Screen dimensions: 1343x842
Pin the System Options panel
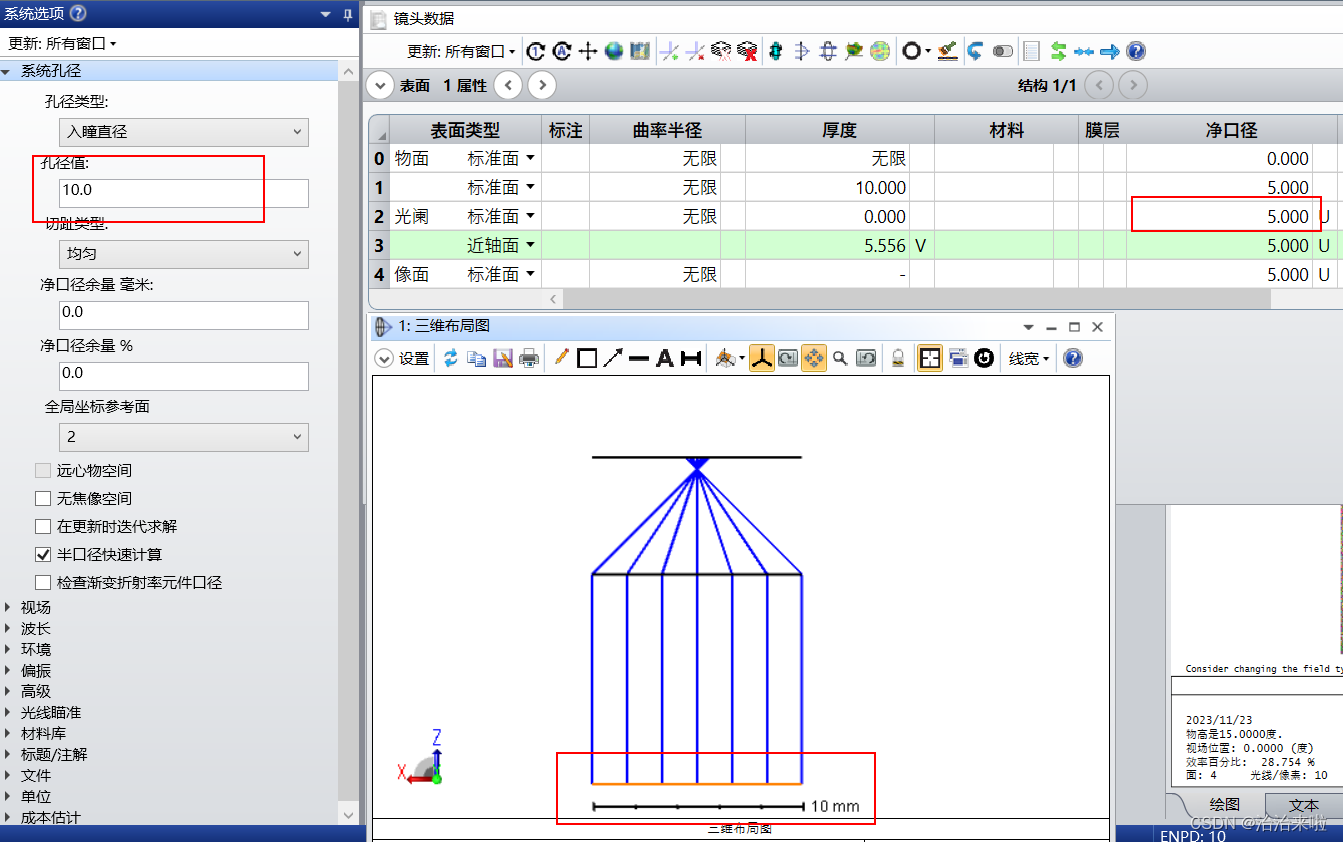[347, 14]
